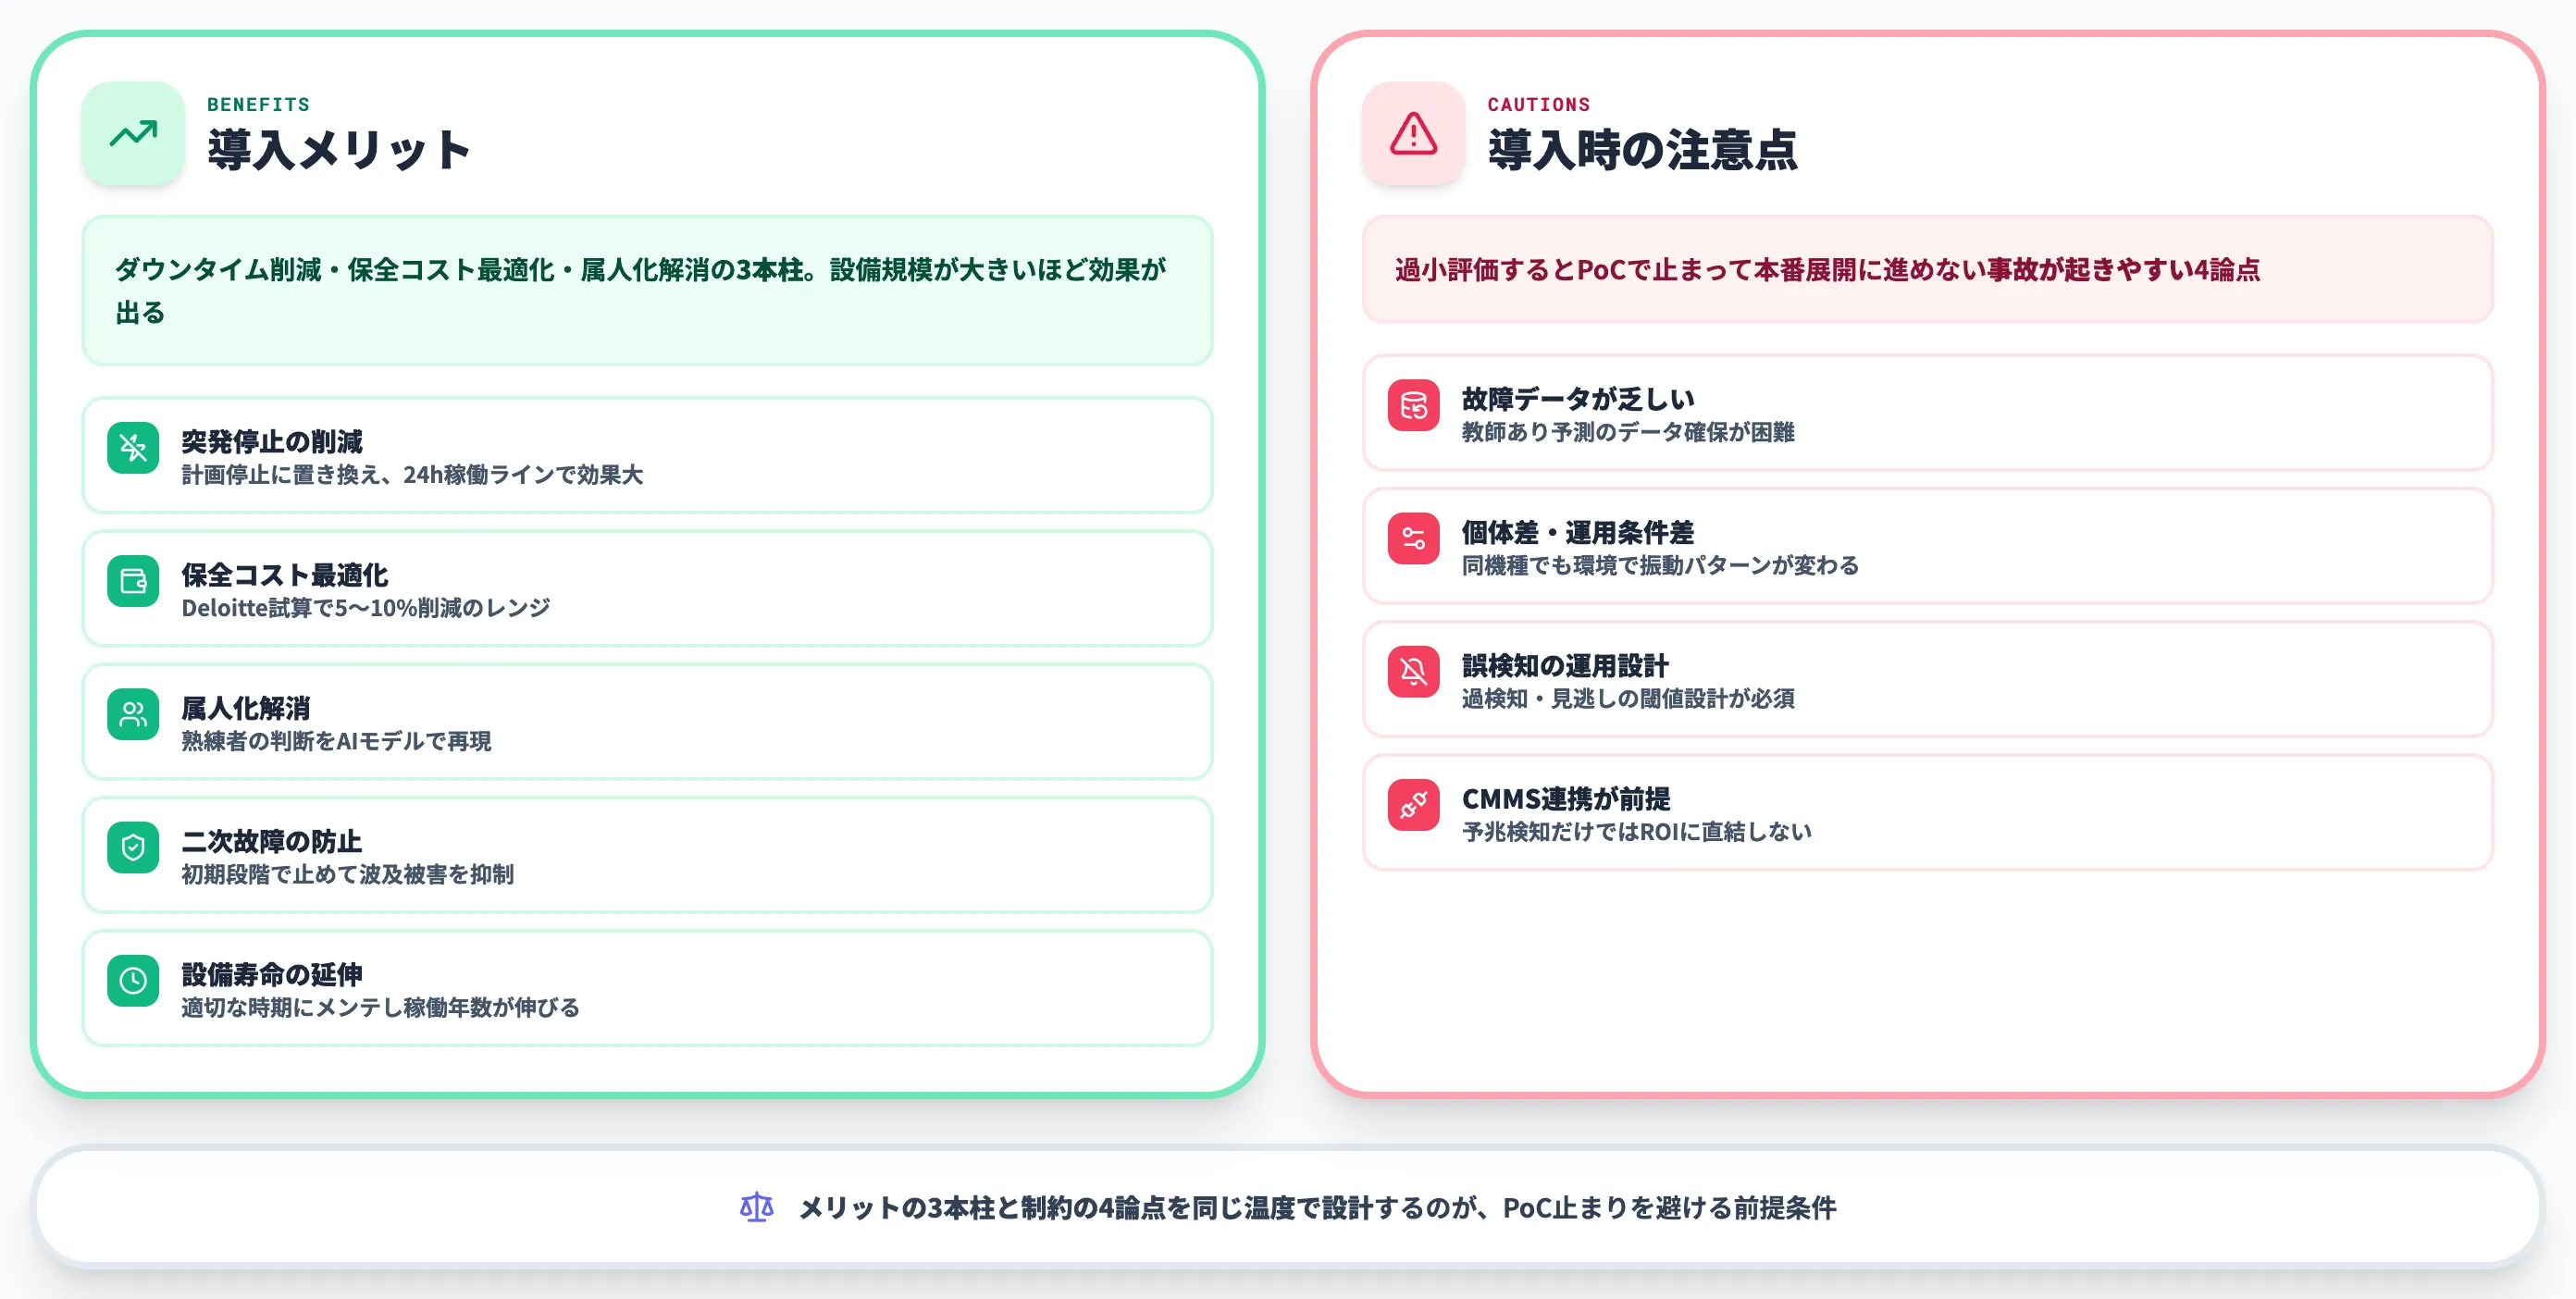Click the BENEFITS heading label
2576x1299 pixels.
tap(258, 103)
